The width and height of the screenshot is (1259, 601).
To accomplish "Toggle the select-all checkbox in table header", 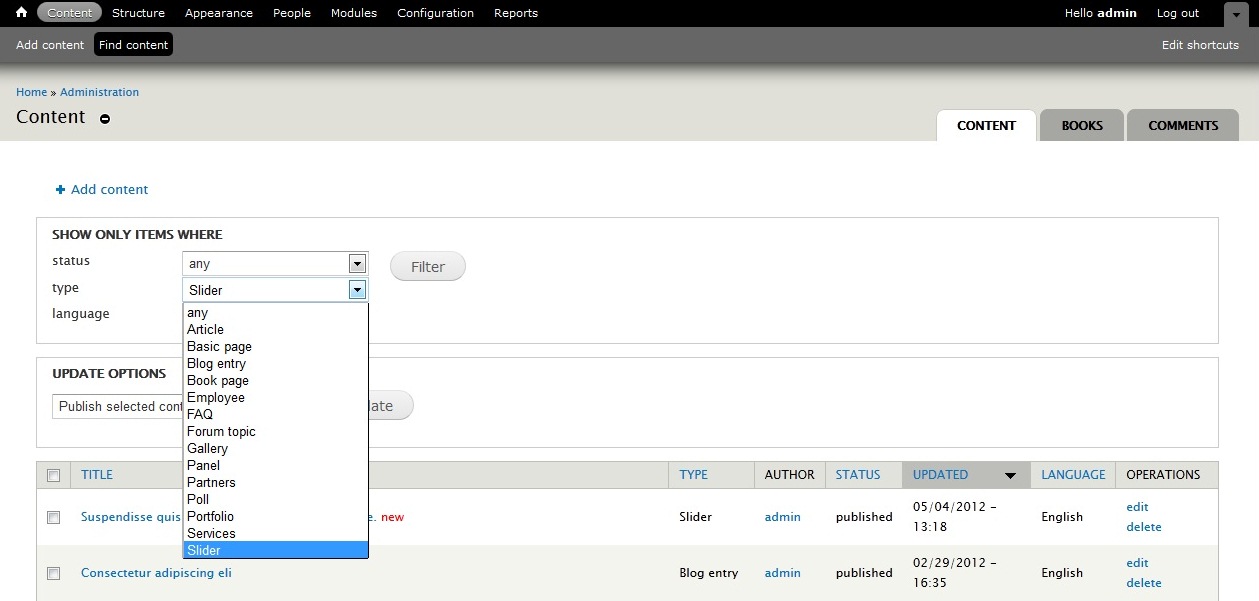I will [x=54, y=475].
